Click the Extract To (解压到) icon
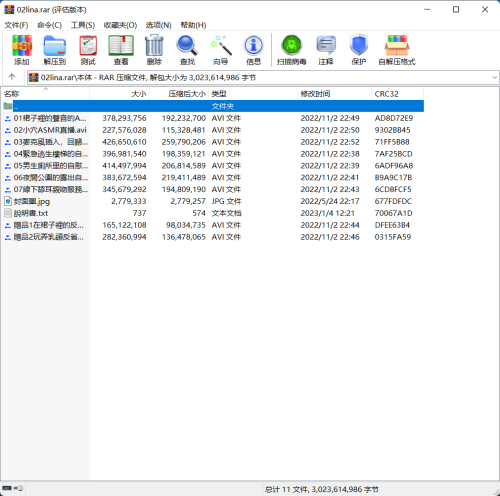 tap(55, 50)
